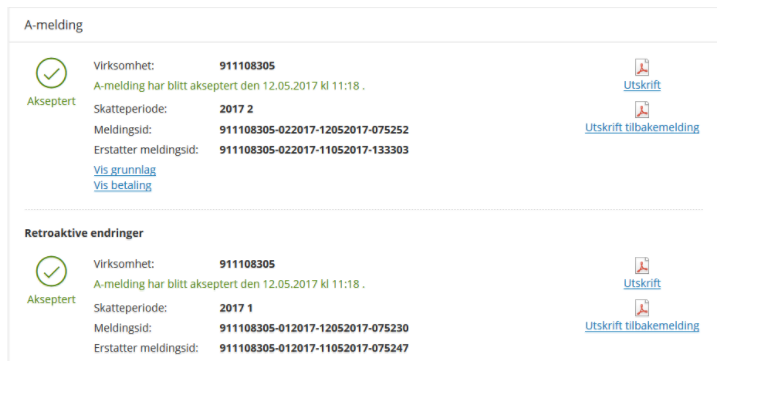Follow the Vis betaling link
769x394 pixels.
pos(123,185)
